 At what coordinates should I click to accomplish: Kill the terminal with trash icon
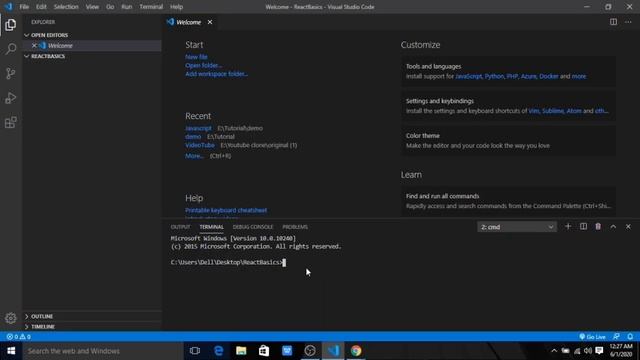(x=598, y=227)
